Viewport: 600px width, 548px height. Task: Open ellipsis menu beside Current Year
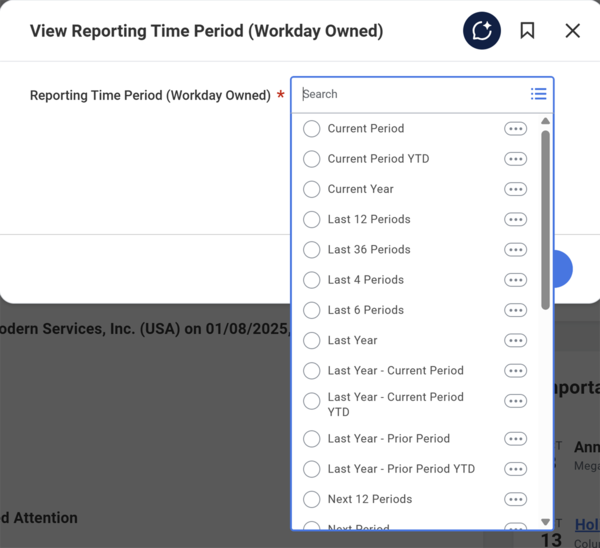[515, 189]
